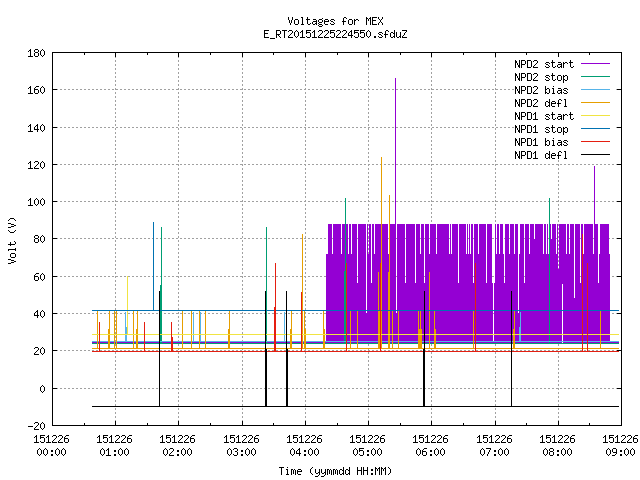Click the purple spike near 120 V after 08:00
This screenshot has height=480, width=640.
point(595,195)
